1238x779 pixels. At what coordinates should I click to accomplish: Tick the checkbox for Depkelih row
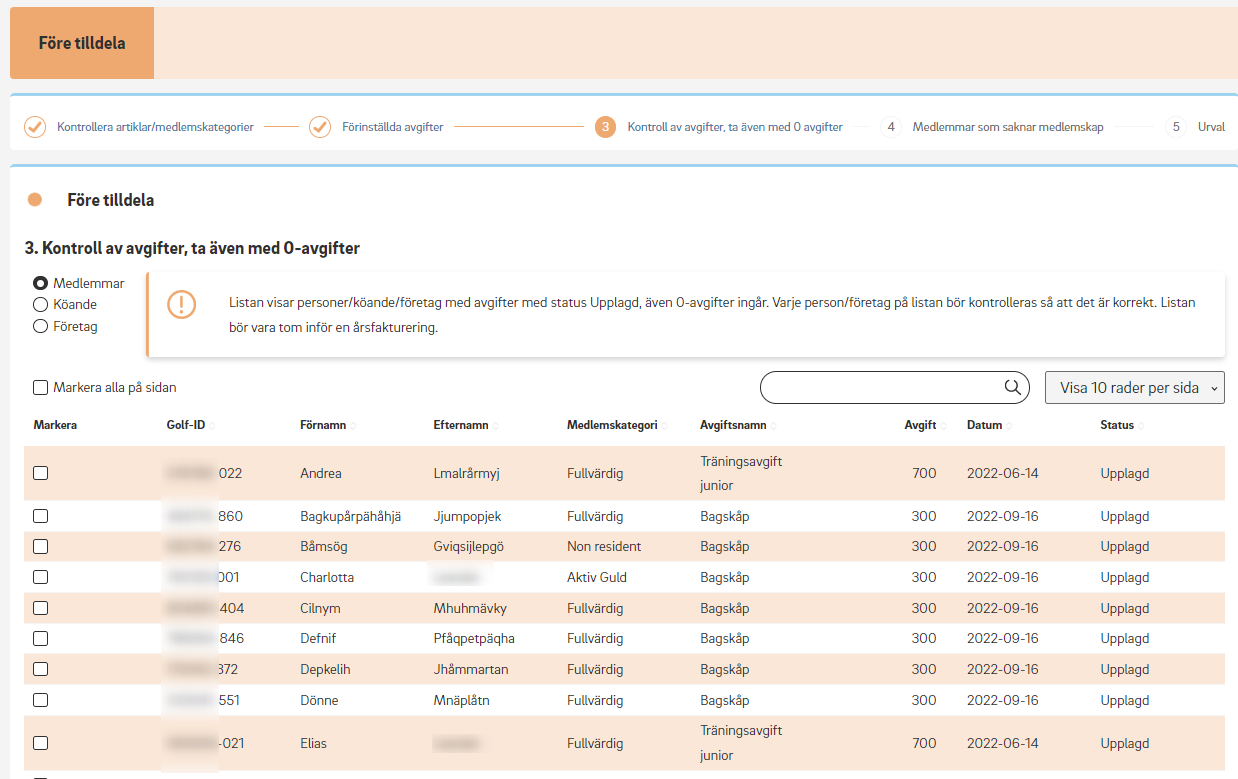pyautogui.click(x=41, y=669)
